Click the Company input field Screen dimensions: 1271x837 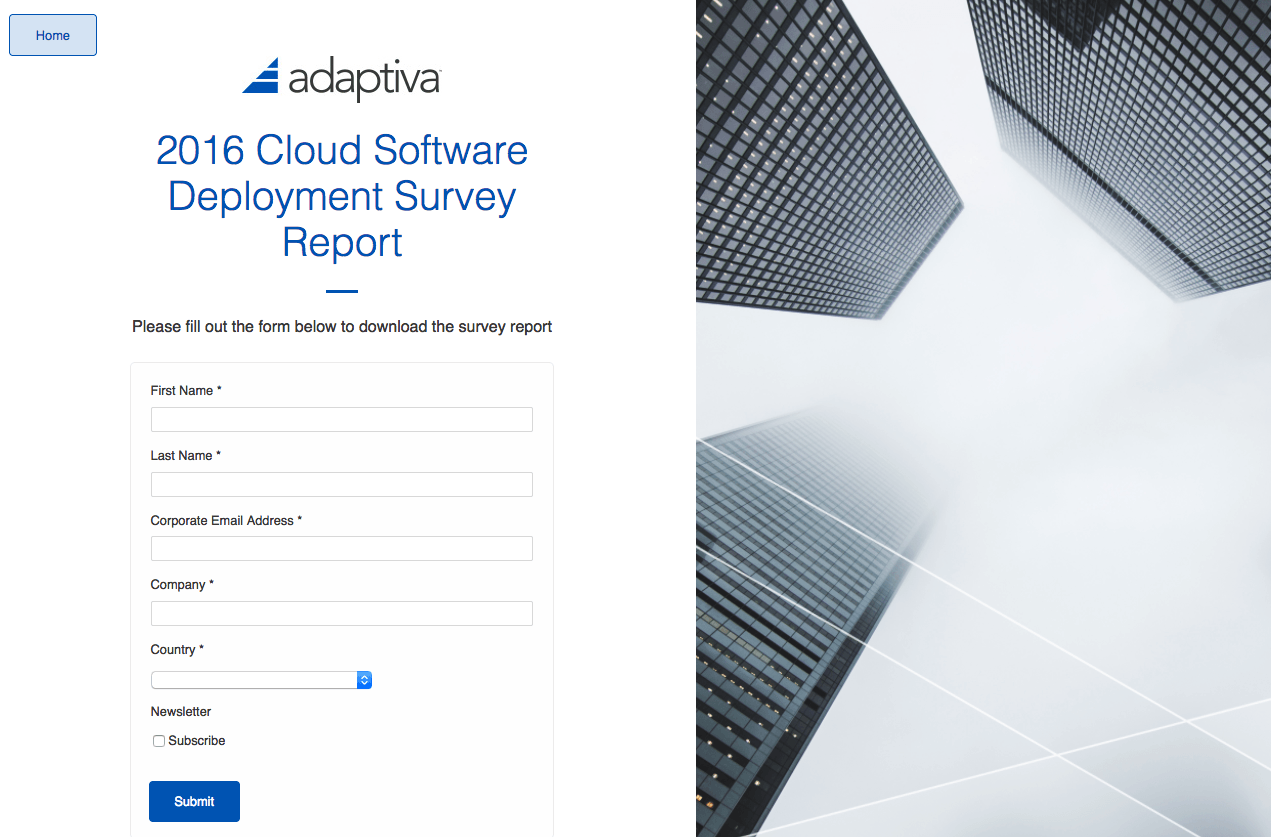[x=341, y=613]
